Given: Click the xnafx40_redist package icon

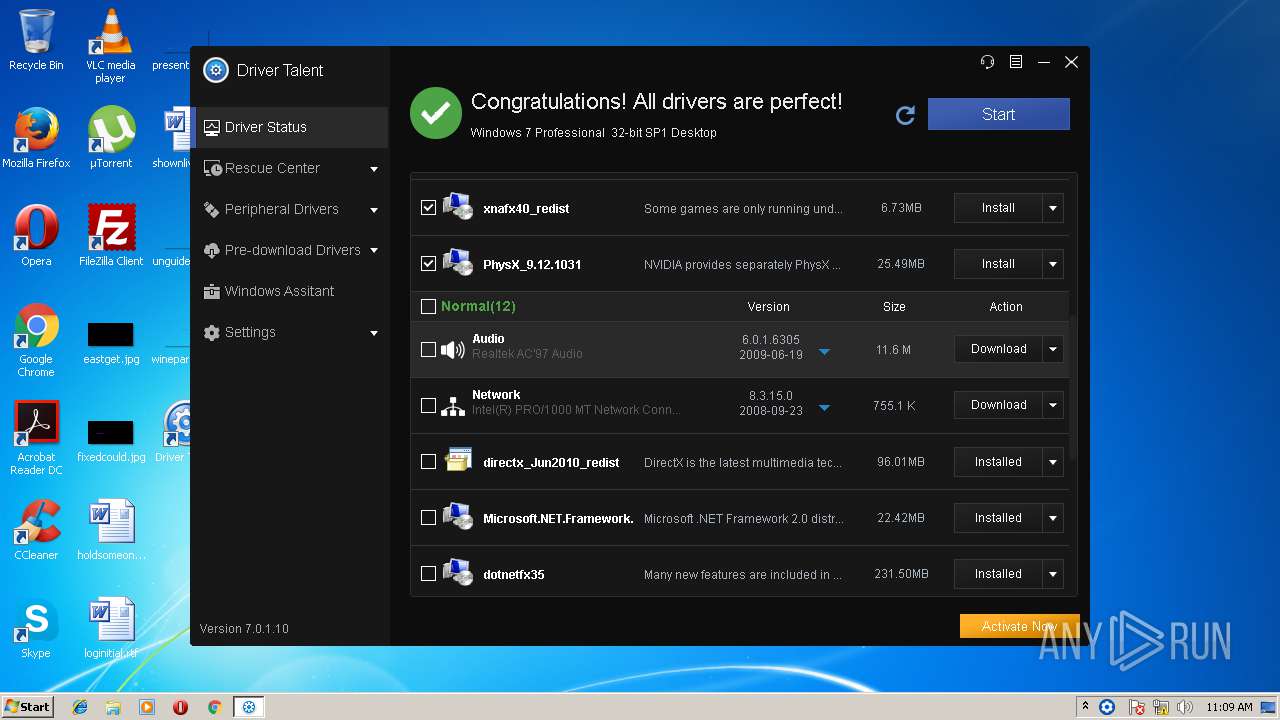Looking at the screenshot, I should point(458,207).
